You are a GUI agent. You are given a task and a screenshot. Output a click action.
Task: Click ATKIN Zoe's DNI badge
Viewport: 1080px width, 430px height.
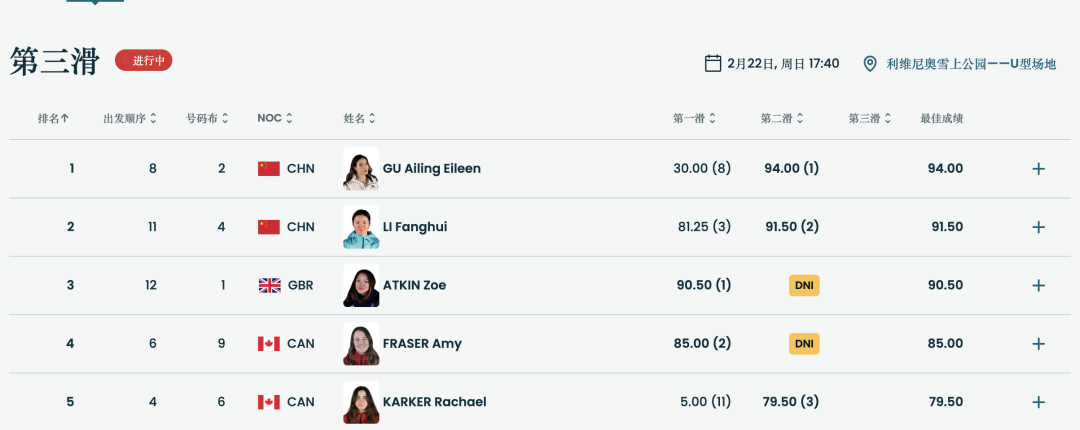tap(804, 285)
